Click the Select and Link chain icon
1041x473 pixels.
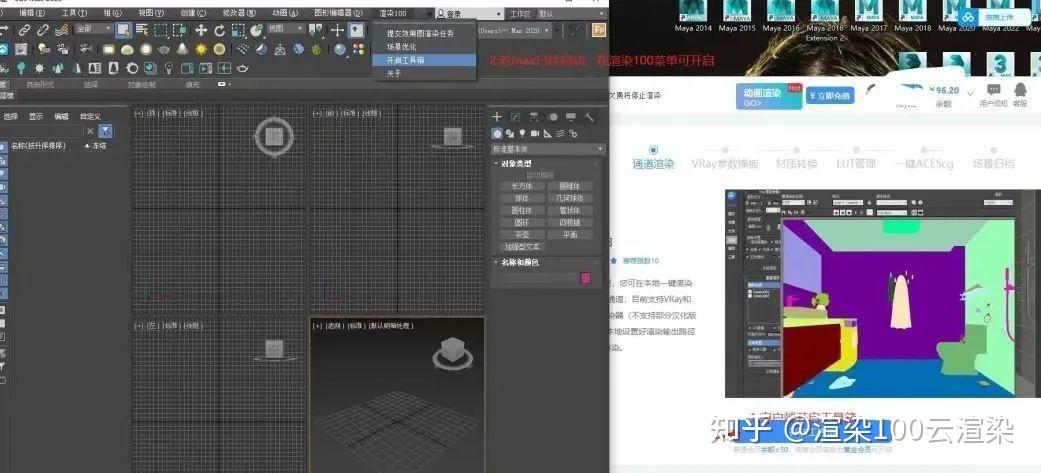[25, 30]
